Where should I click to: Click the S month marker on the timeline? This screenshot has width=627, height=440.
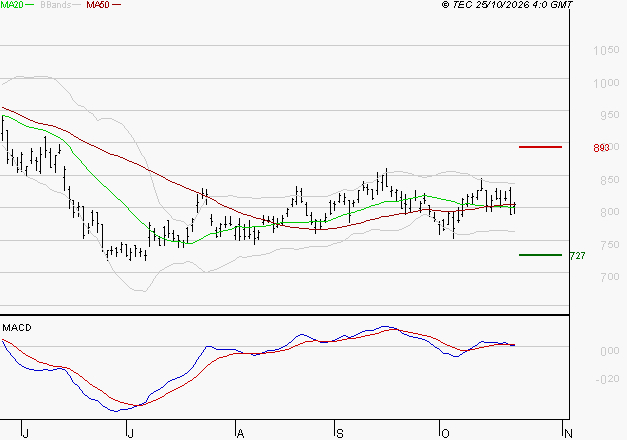[x=339, y=433]
